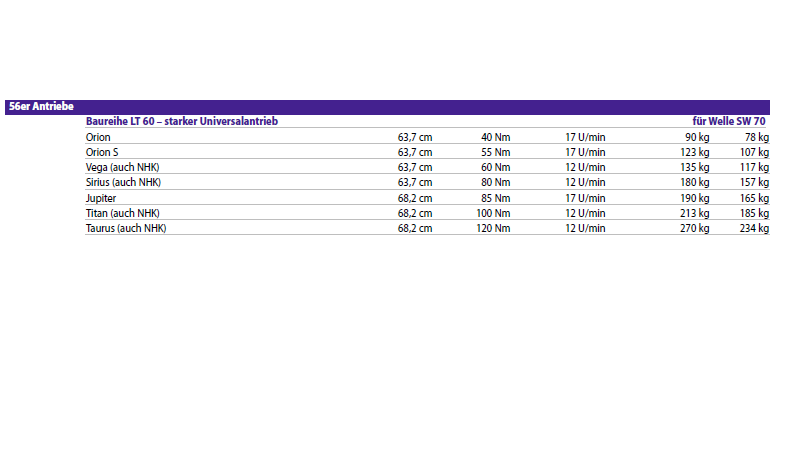Select the 'Orion S' row name
The height and width of the screenshot is (450, 792).
click(x=102, y=153)
